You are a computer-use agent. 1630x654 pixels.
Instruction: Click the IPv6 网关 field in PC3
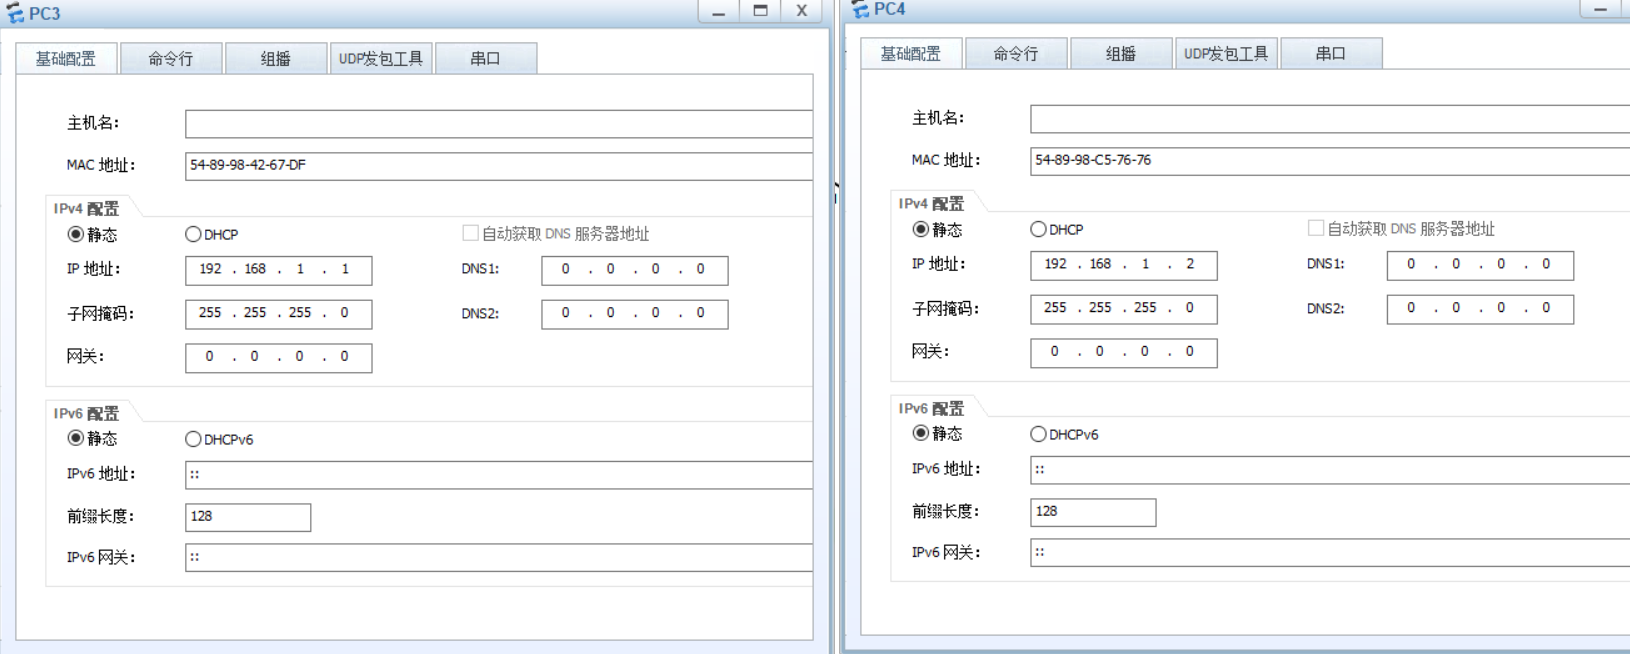(x=499, y=557)
